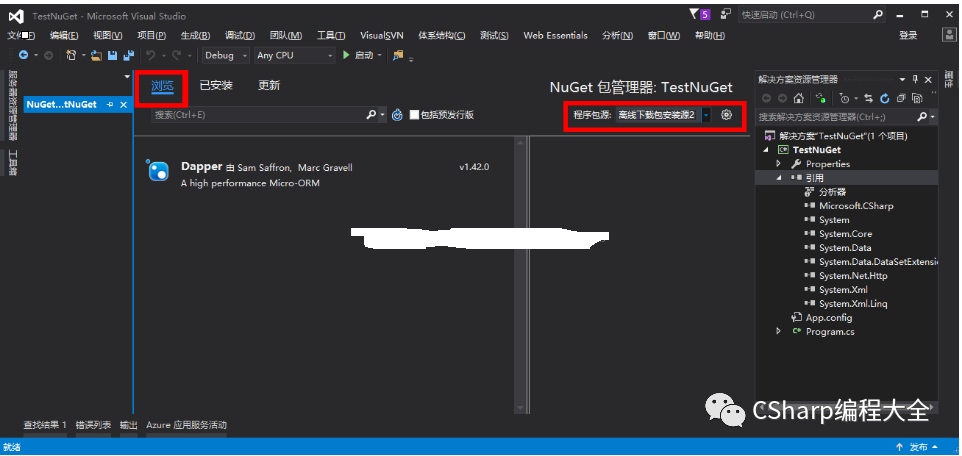Open the Azure 应用服务活动 tab
This screenshot has height=456, width=962.
187,425
